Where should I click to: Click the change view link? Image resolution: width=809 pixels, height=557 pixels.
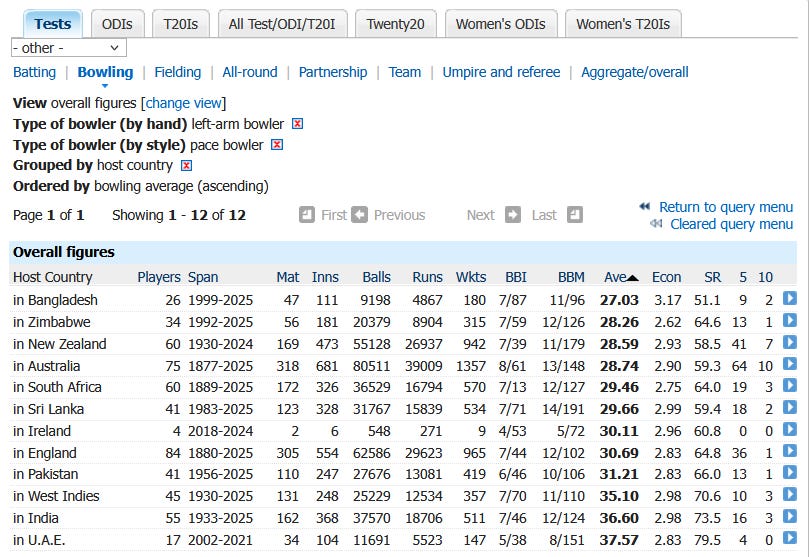pos(184,103)
